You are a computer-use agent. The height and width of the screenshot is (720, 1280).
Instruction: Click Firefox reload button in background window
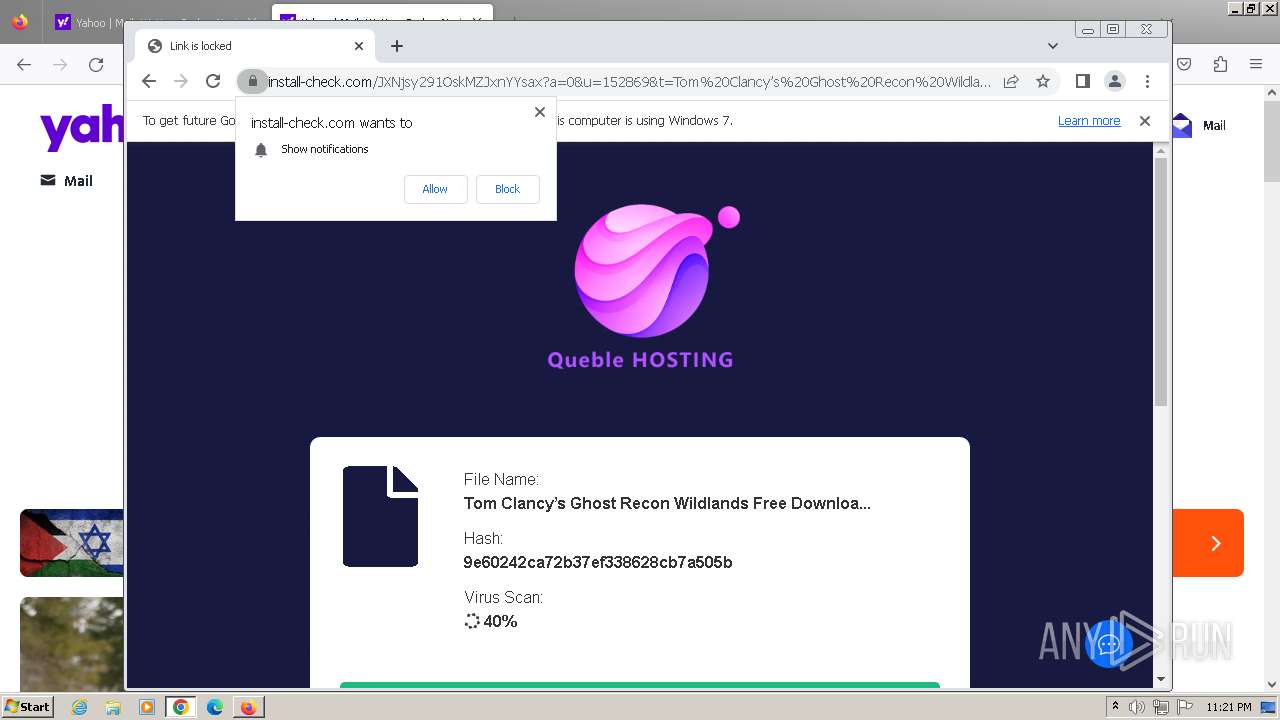click(x=96, y=65)
